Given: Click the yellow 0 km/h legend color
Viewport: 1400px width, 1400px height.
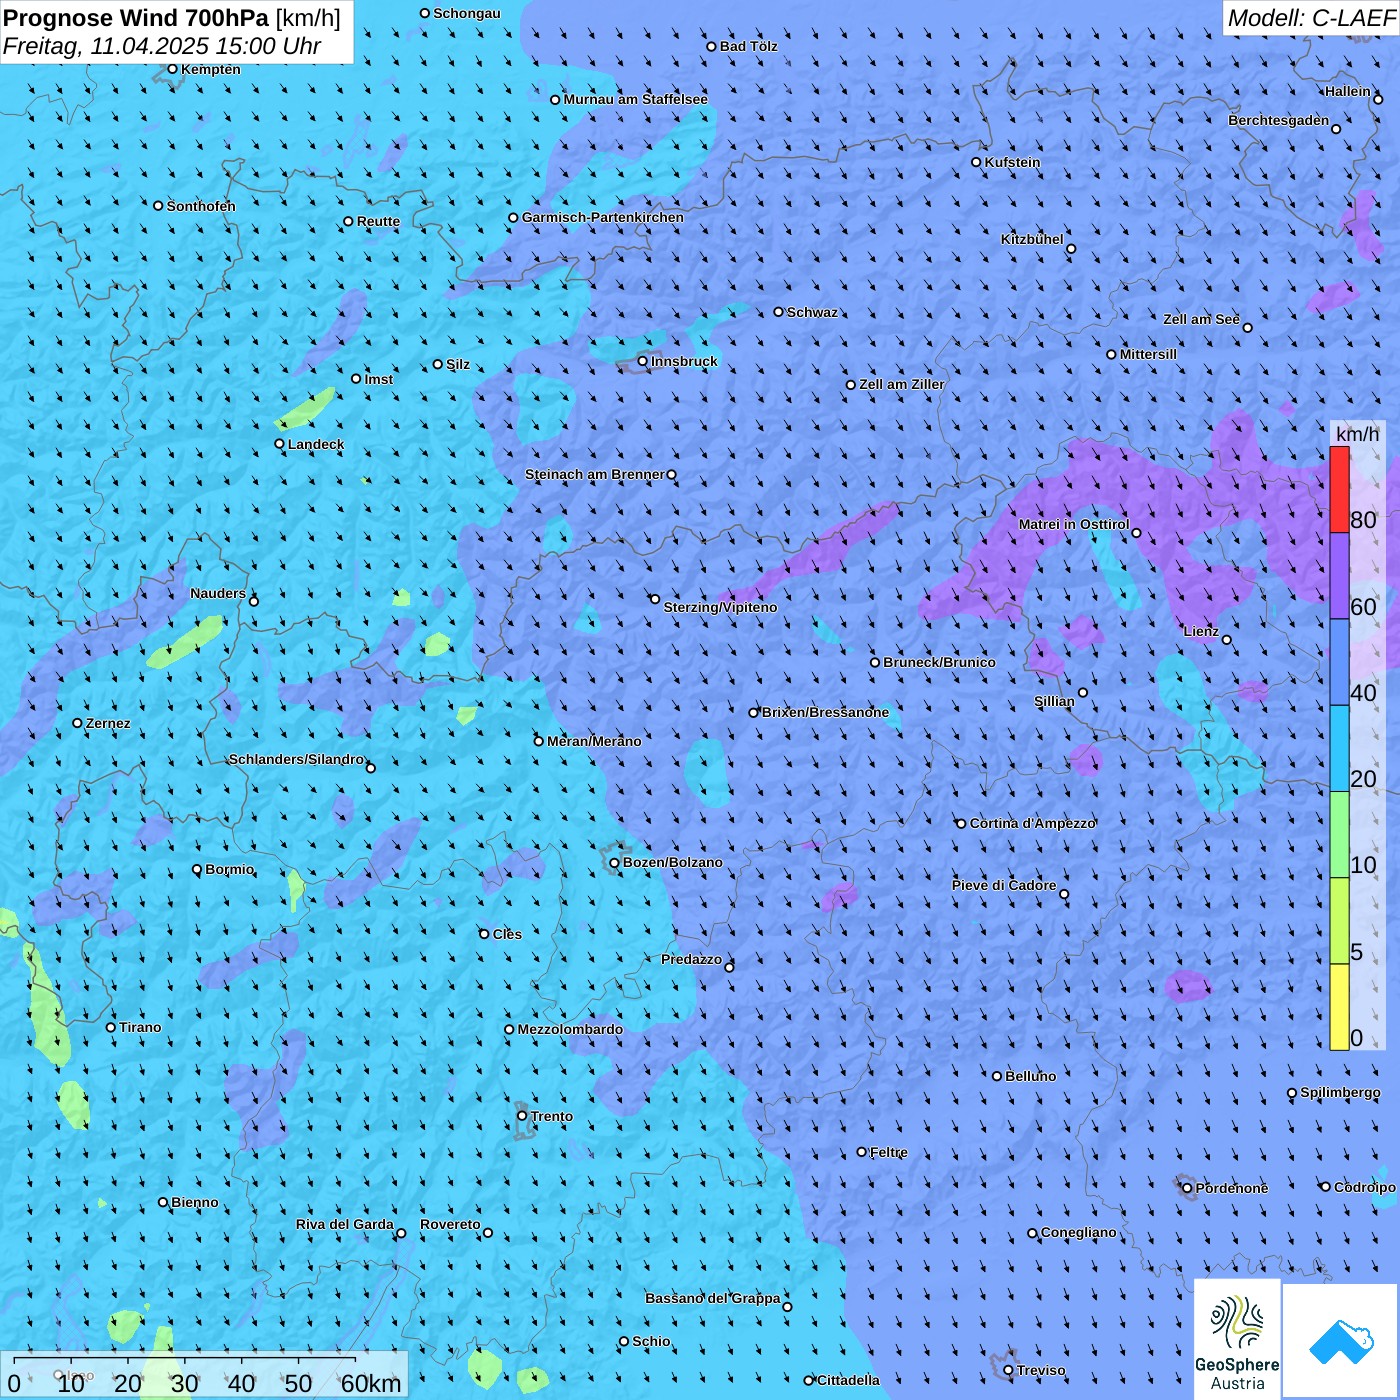Looking at the screenshot, I should pos(1339,1007).
